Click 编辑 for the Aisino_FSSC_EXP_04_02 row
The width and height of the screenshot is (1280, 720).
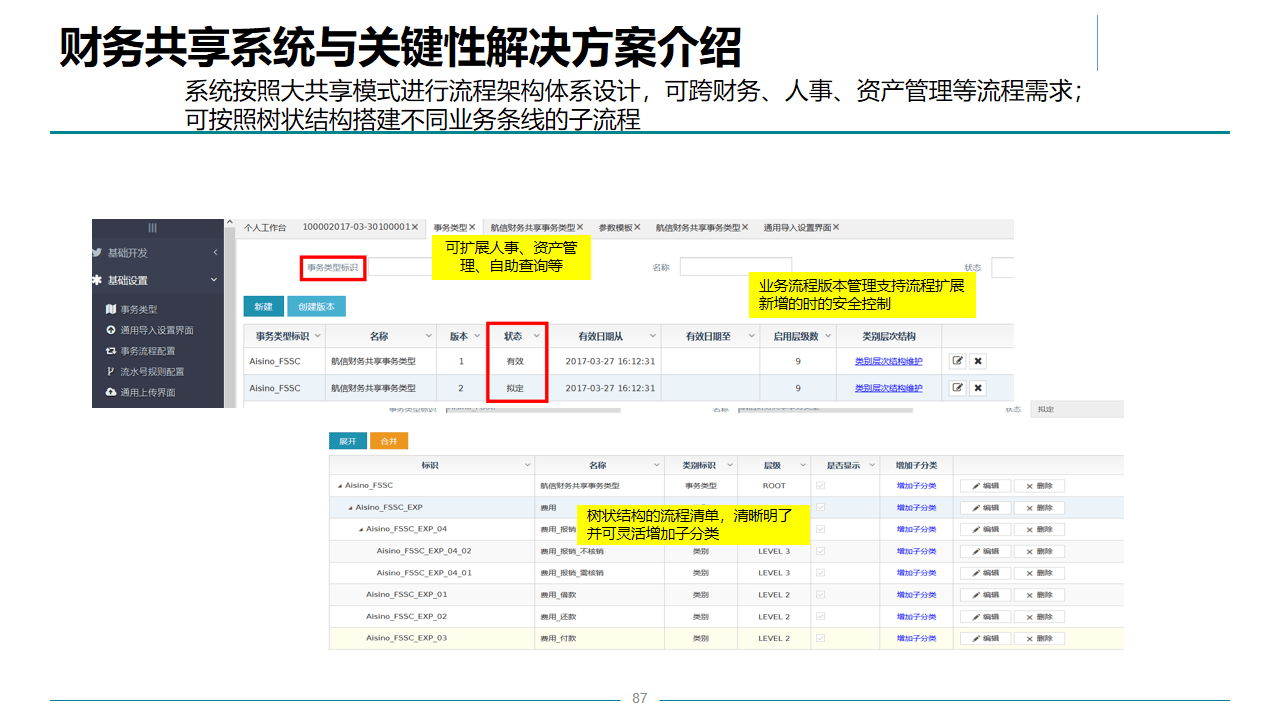pos(985,551)
